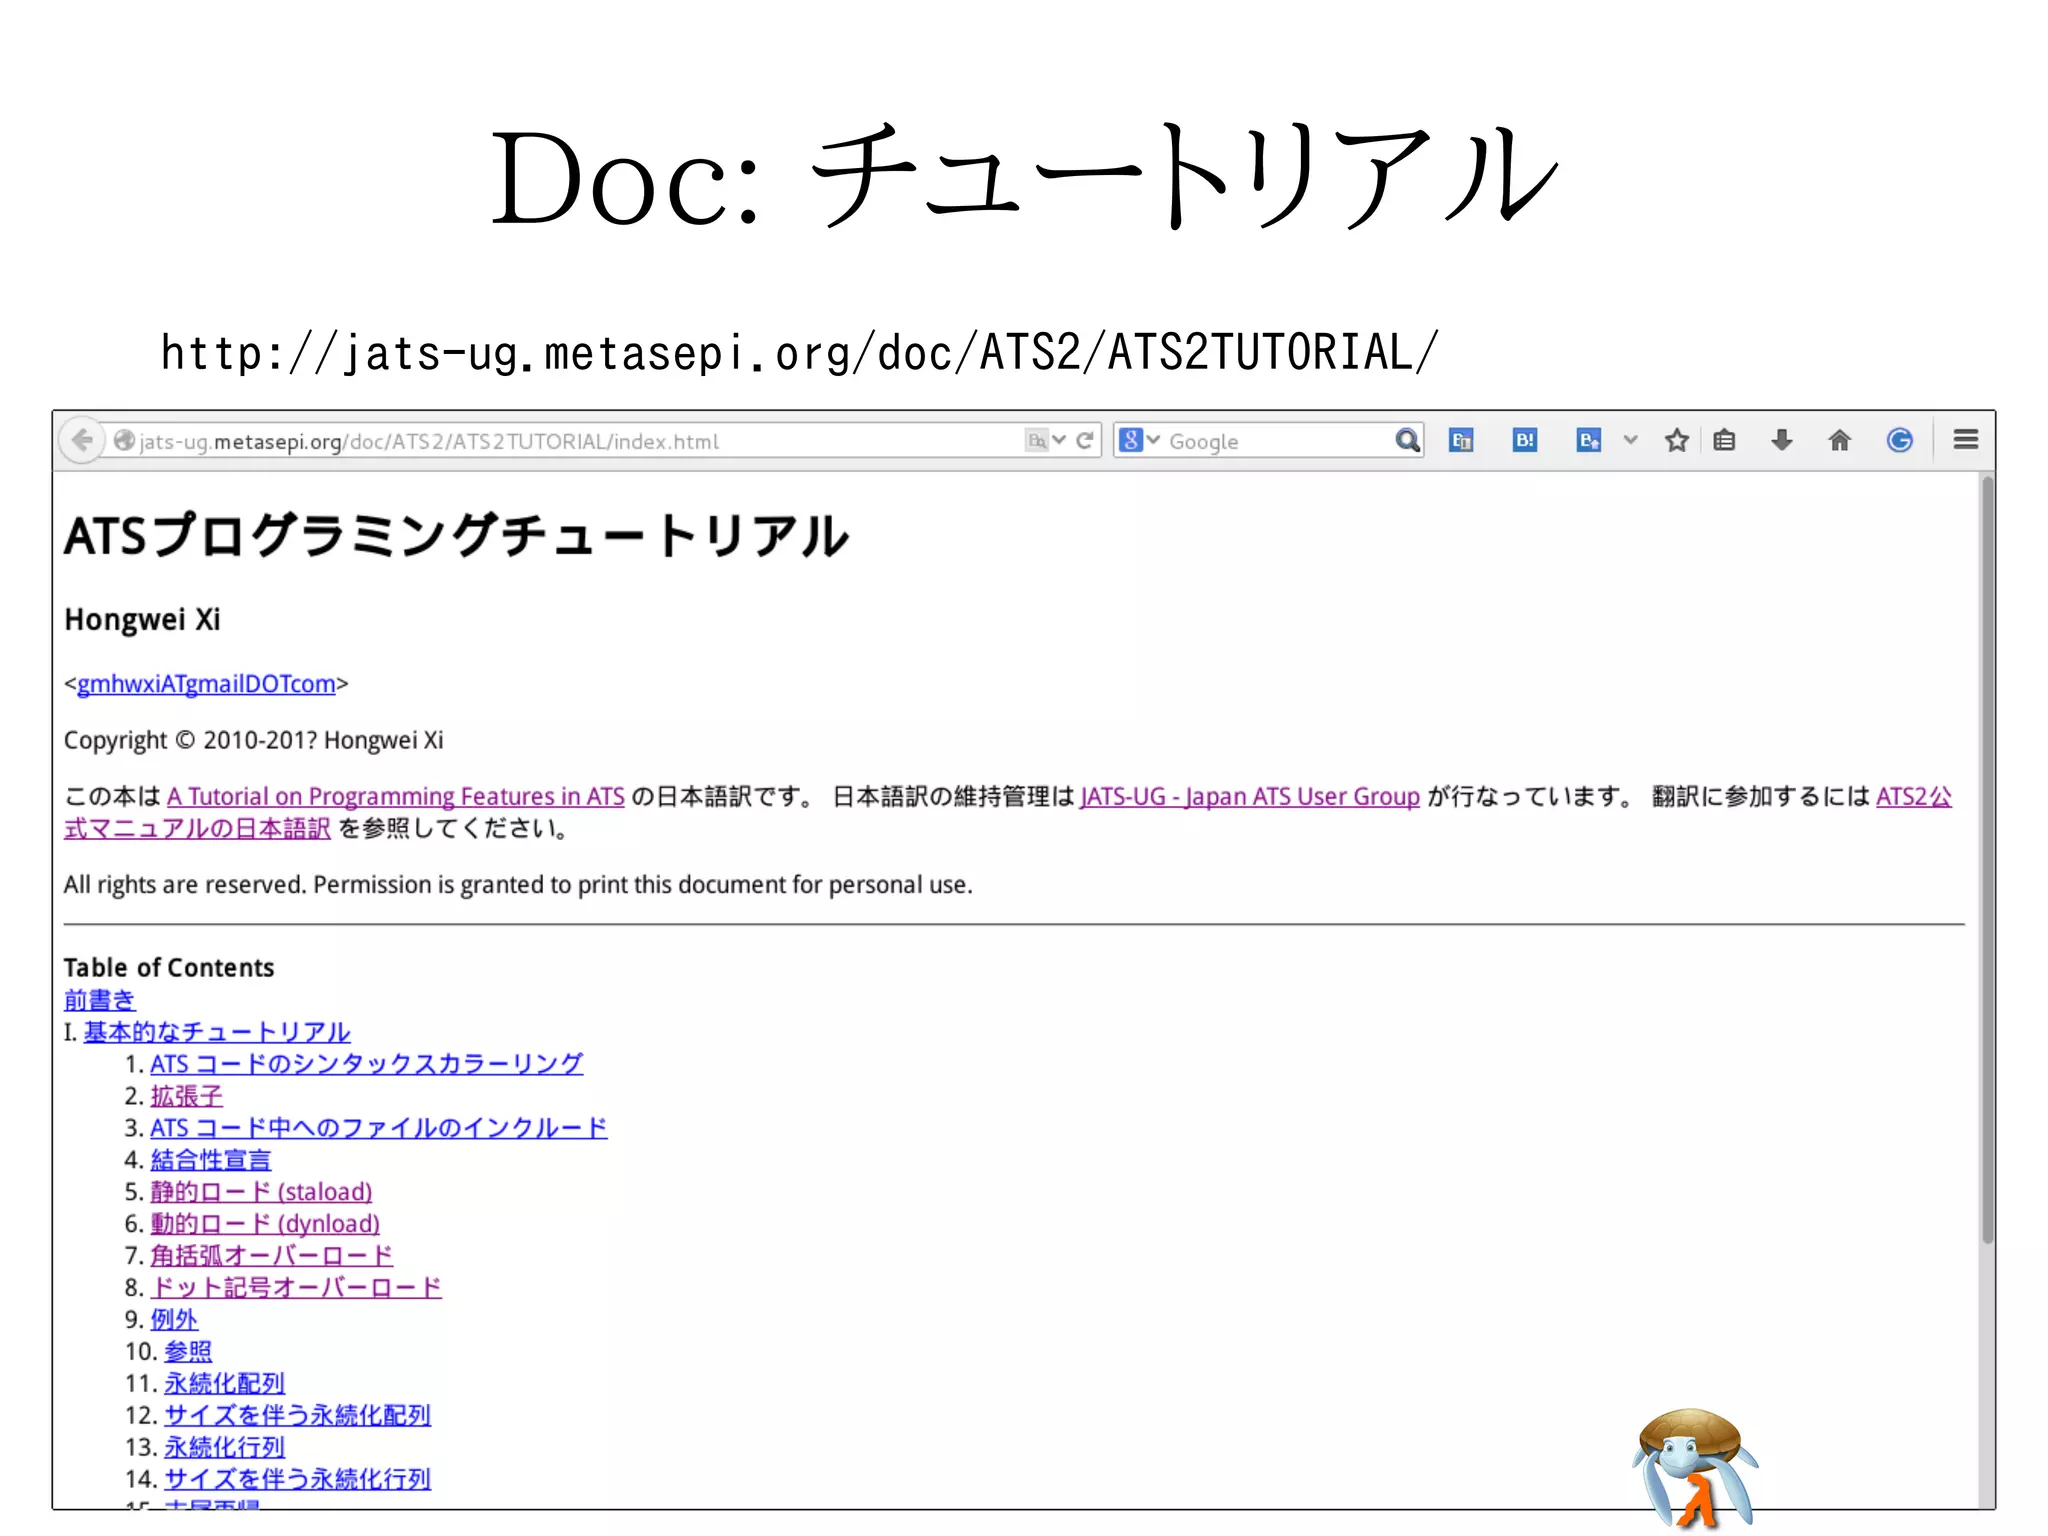Click the Hongwei Xi author heading

142,620
